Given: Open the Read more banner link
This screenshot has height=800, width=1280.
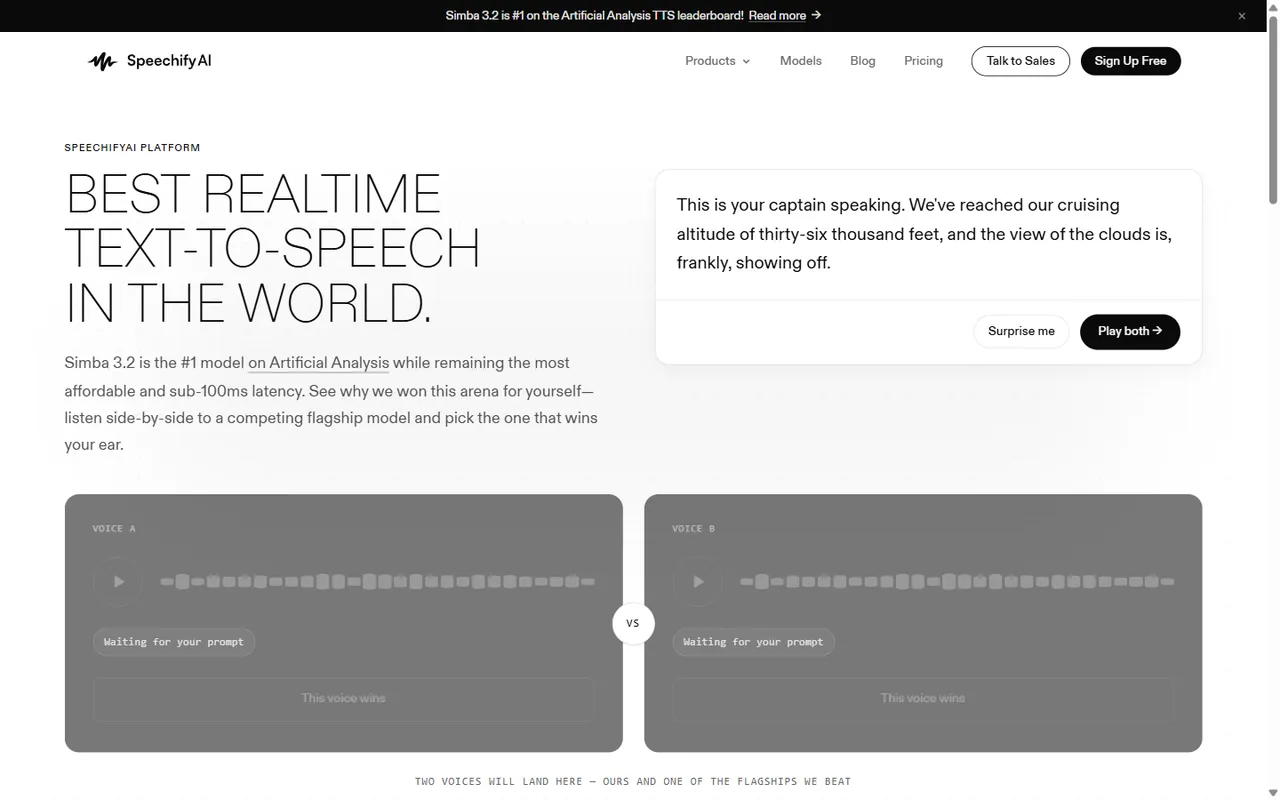Looking at the screenshot, I should click(785, 15).
